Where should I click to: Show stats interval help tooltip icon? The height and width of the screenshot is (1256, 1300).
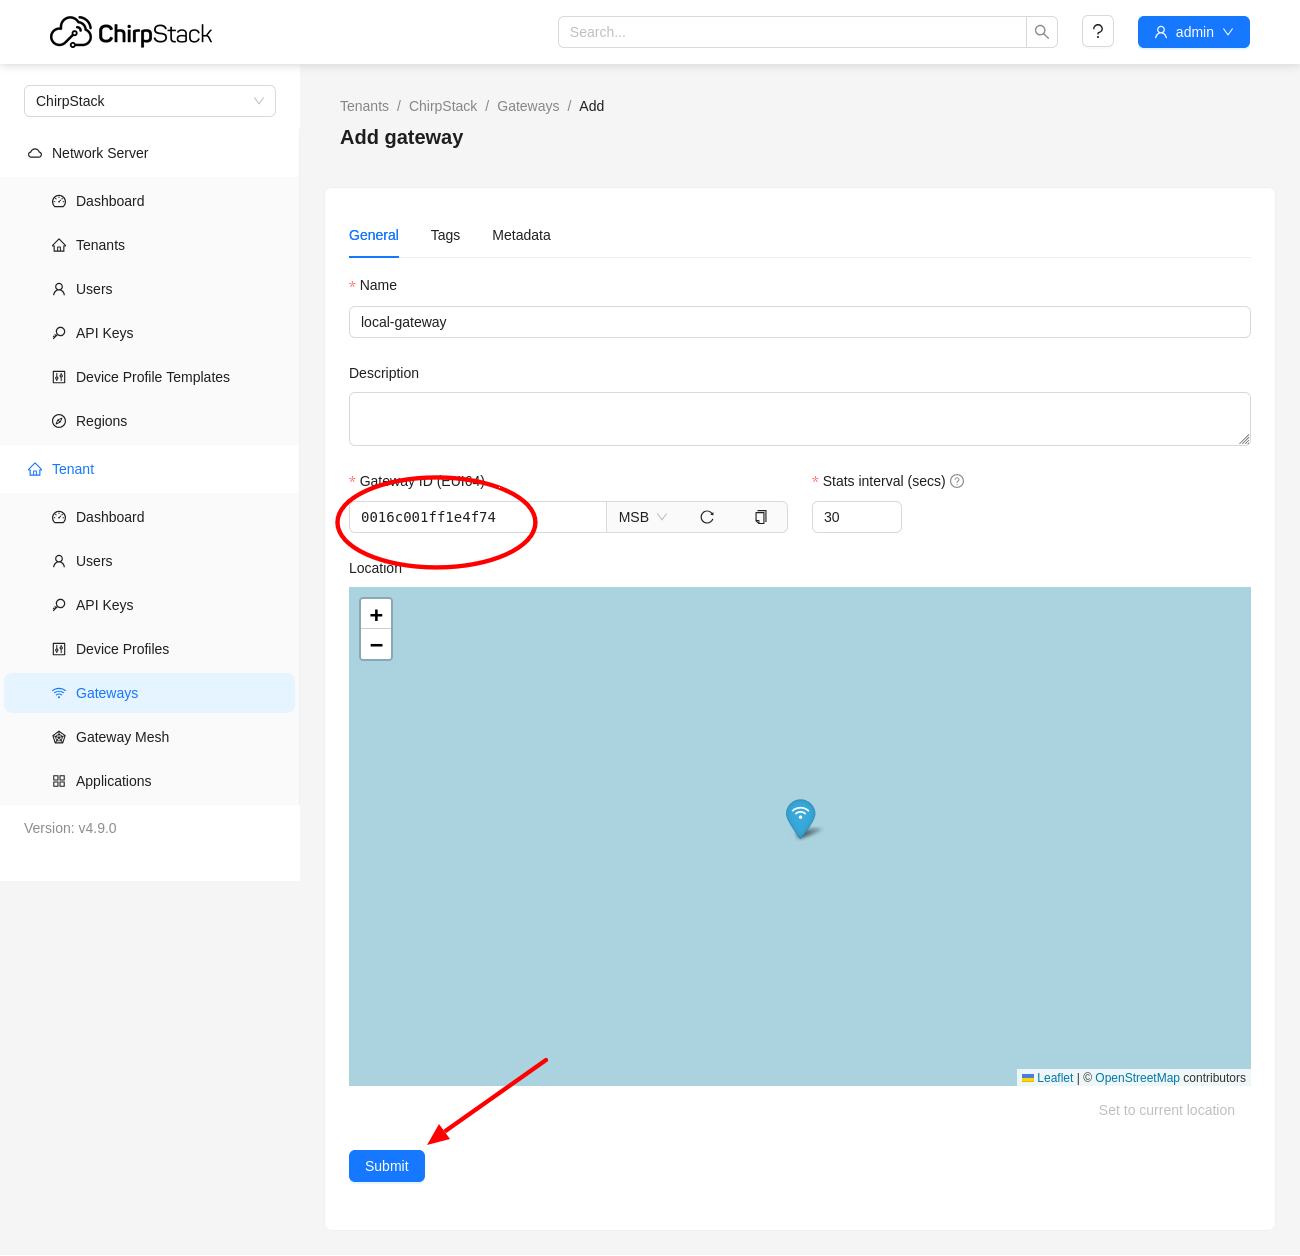pyautogui.click(x=957, y=481)
